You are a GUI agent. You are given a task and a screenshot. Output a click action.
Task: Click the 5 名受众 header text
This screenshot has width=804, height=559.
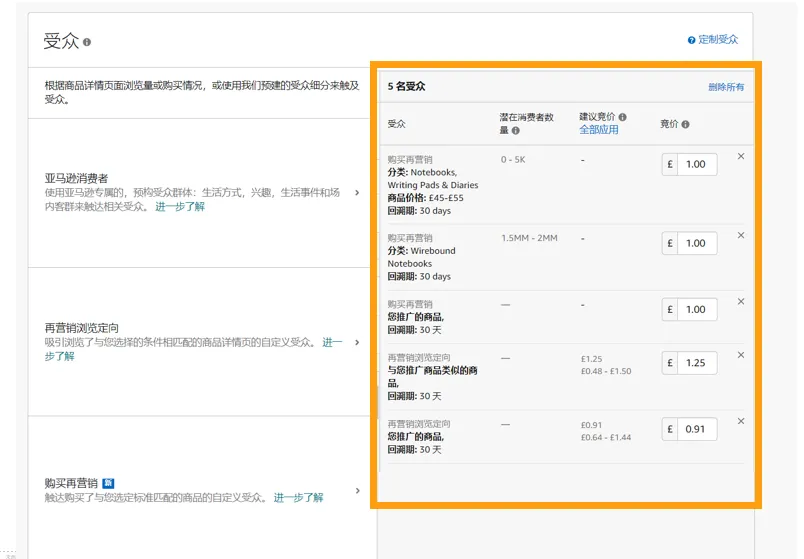click(x=407, y=86)
